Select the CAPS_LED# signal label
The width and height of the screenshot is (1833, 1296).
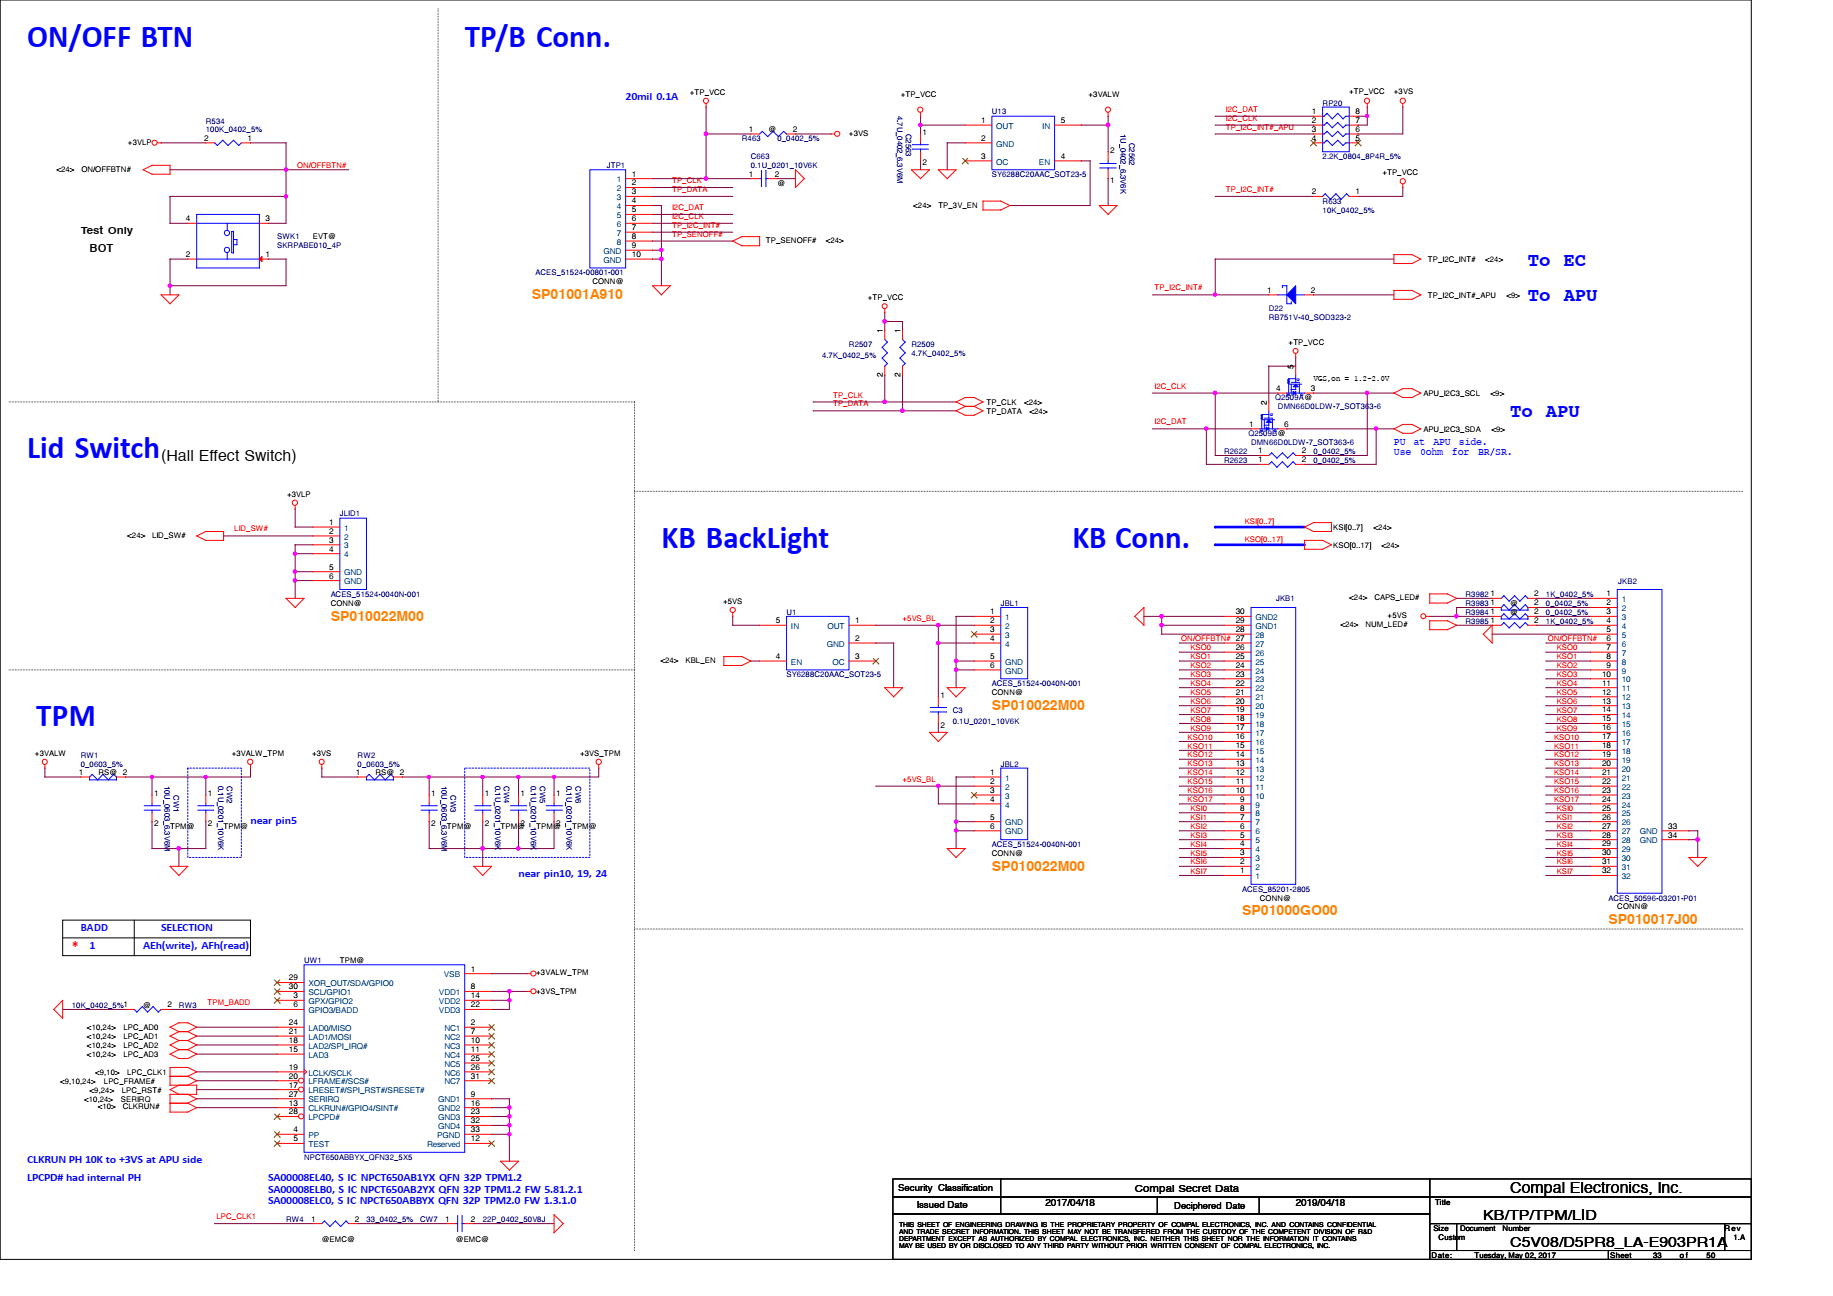(x=1396, y=598)
